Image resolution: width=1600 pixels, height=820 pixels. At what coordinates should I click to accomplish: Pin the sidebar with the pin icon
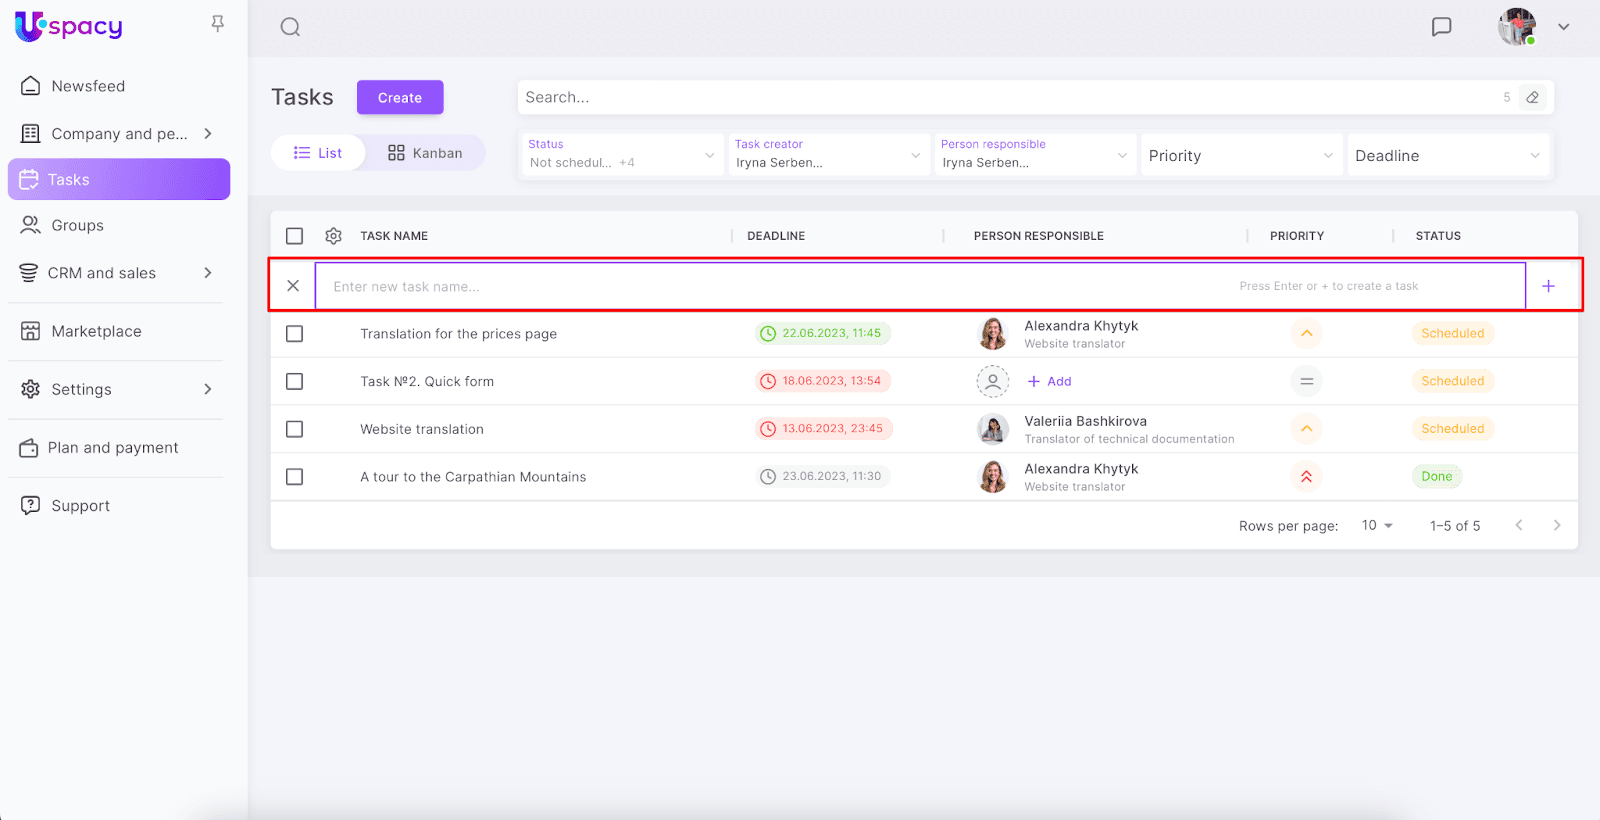[217, 23]
